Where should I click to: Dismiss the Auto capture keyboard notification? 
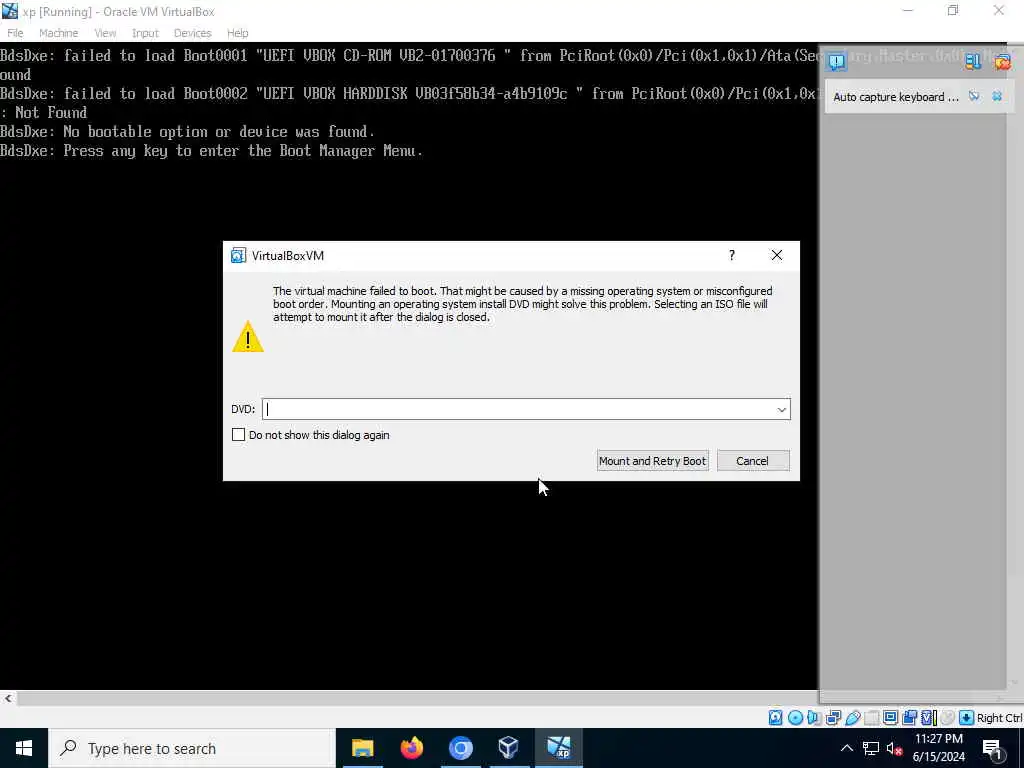997,97
